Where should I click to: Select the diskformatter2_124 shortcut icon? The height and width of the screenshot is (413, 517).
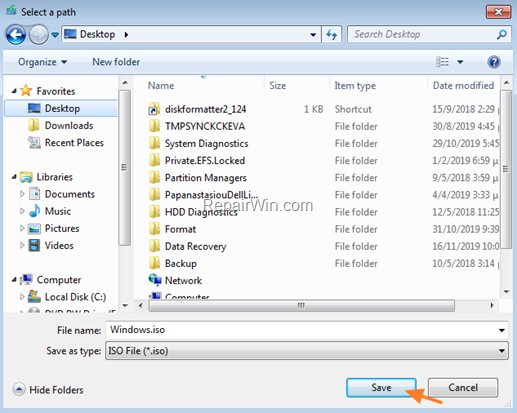coord(154,109)
